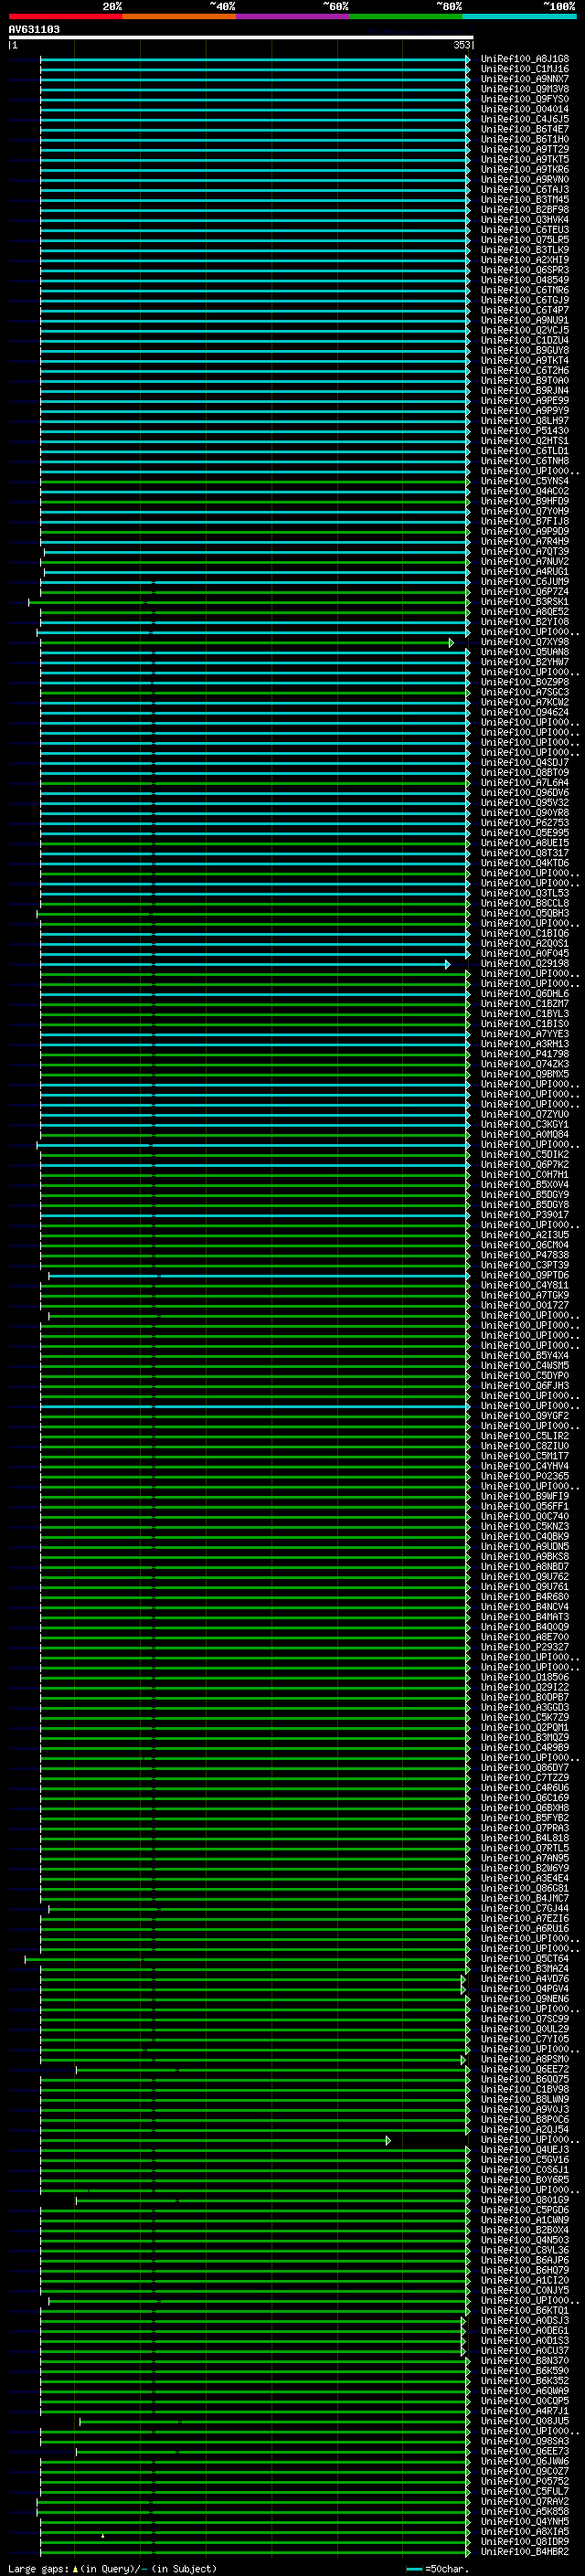The width and height of the screenshot is (585, 2576).
Task: Click the UniRef100_Q8IDR9 hit label
Action: (525, 2541)
